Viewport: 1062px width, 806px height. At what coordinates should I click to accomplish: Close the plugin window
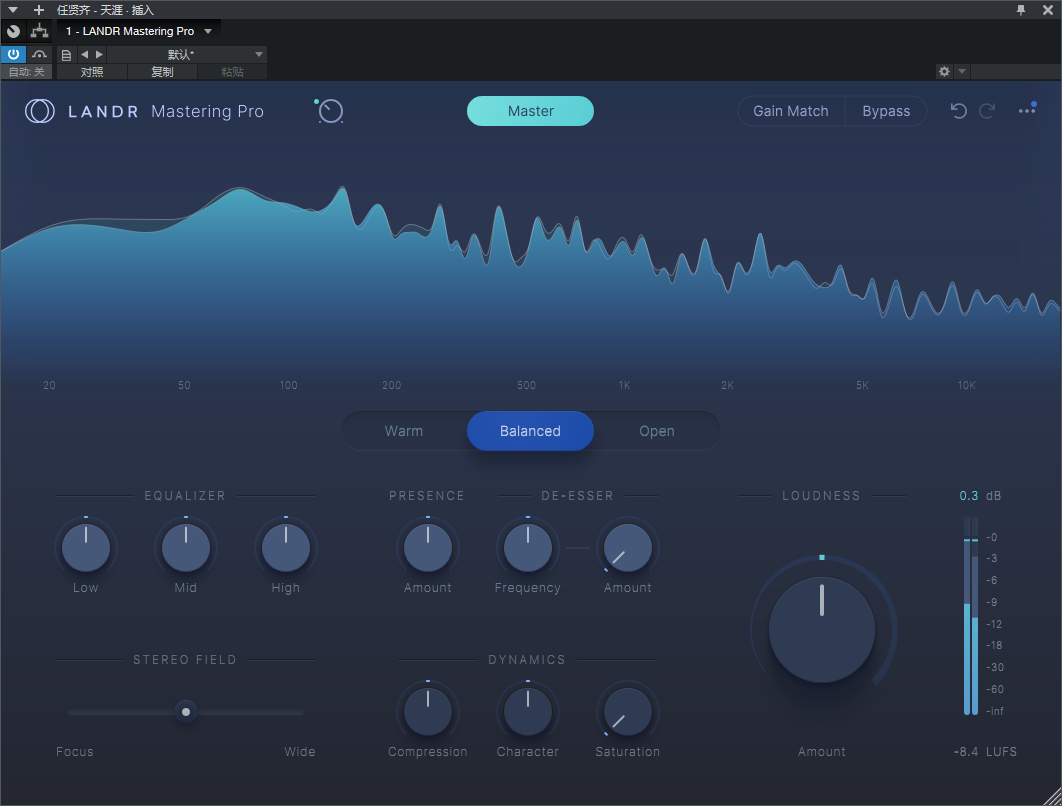(1047, 10)
